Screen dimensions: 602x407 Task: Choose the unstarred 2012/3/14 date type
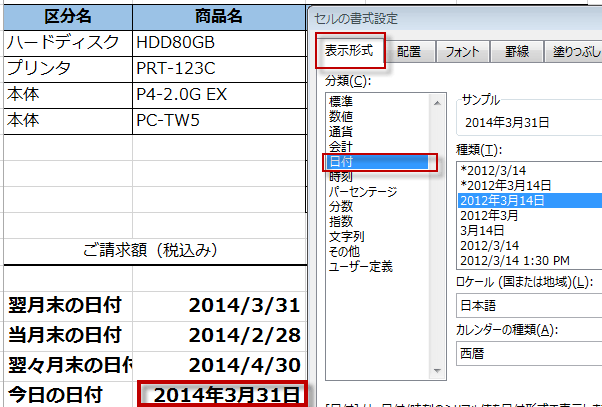[x=530, y=246]
